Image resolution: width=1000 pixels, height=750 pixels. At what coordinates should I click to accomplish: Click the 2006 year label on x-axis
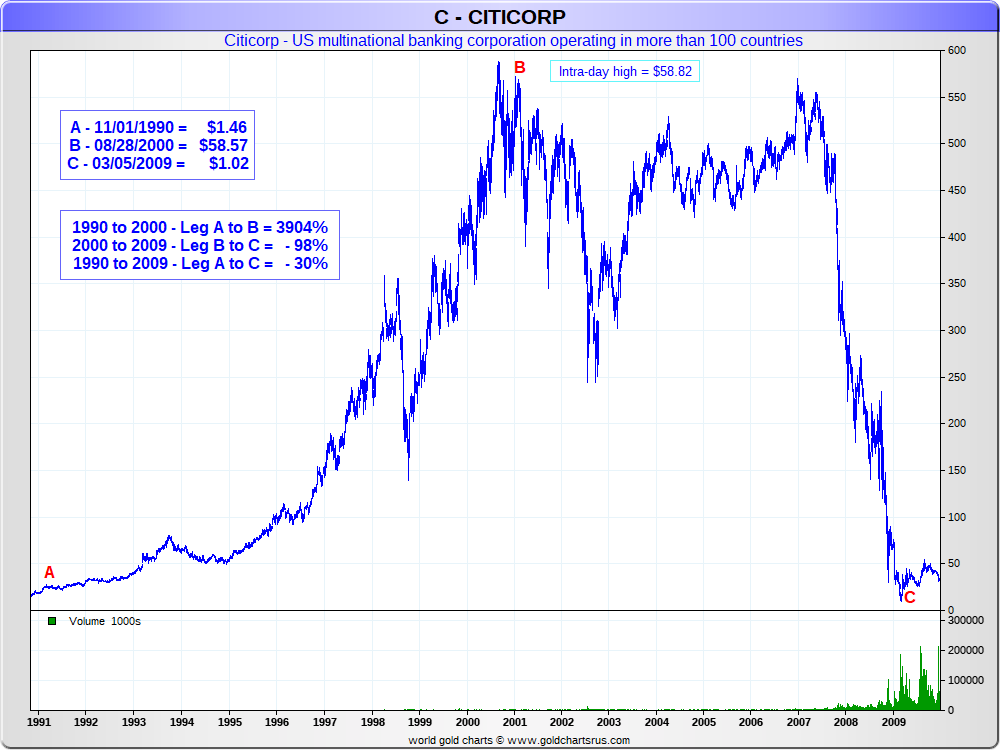751,722
